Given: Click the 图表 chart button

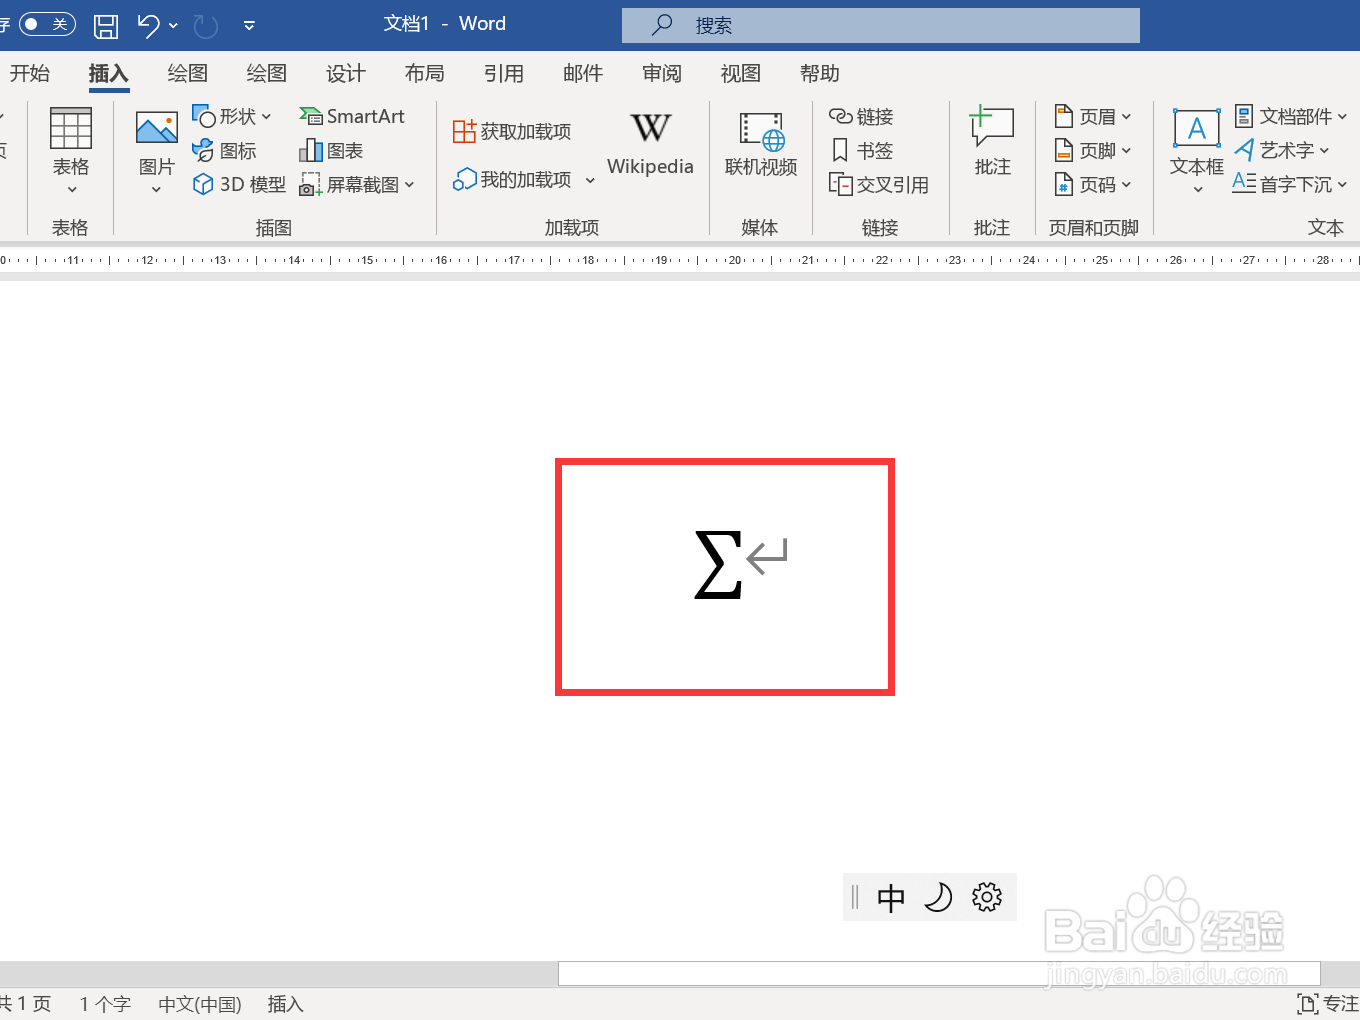Looking at the screenshot, I should click(x=331, y=150).
